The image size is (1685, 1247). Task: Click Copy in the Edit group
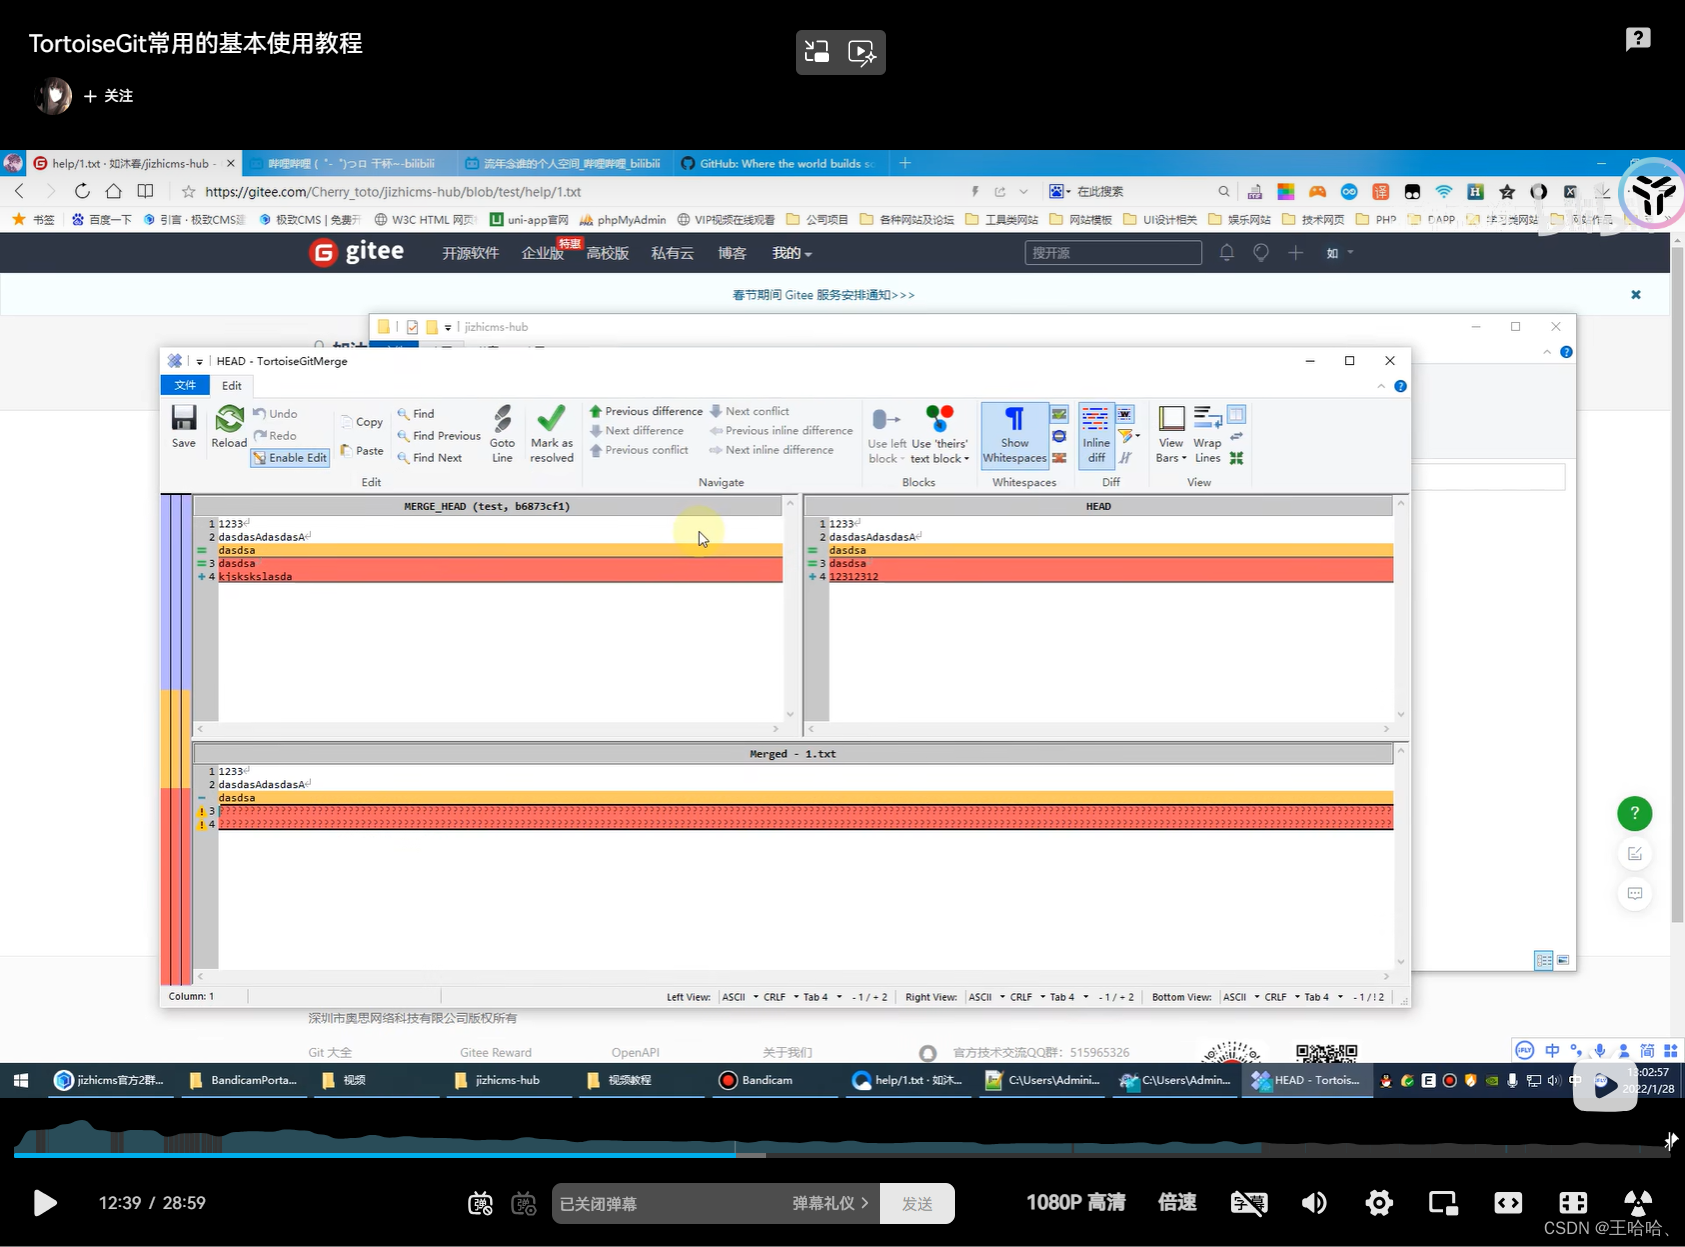[x=361, y=421]
